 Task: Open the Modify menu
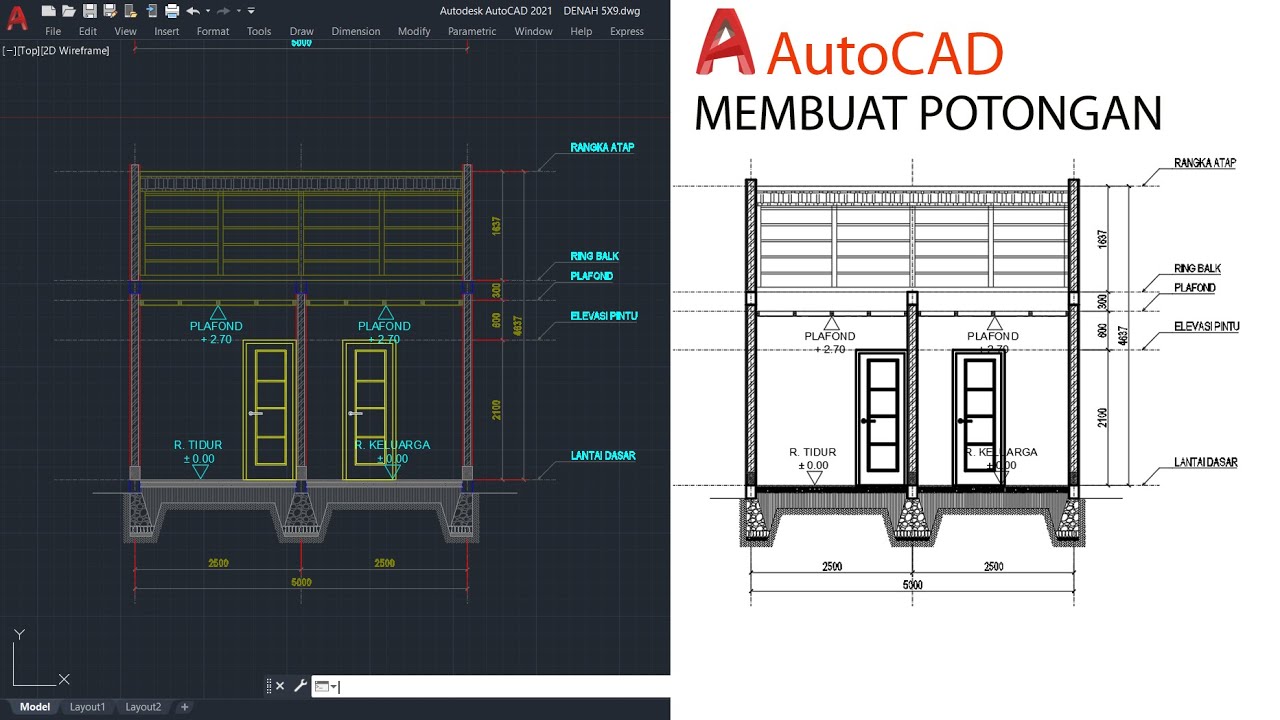tap(414, 31)
